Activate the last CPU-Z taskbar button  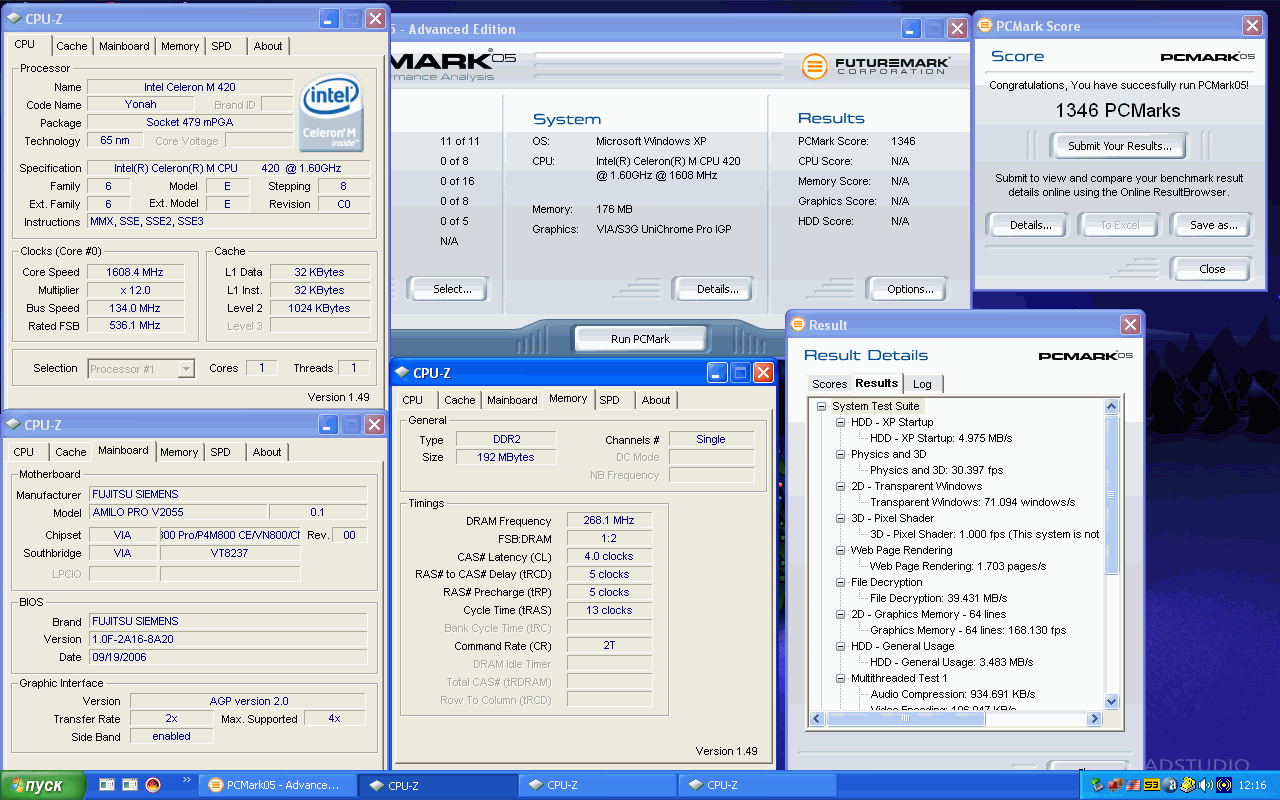(757, 785)
